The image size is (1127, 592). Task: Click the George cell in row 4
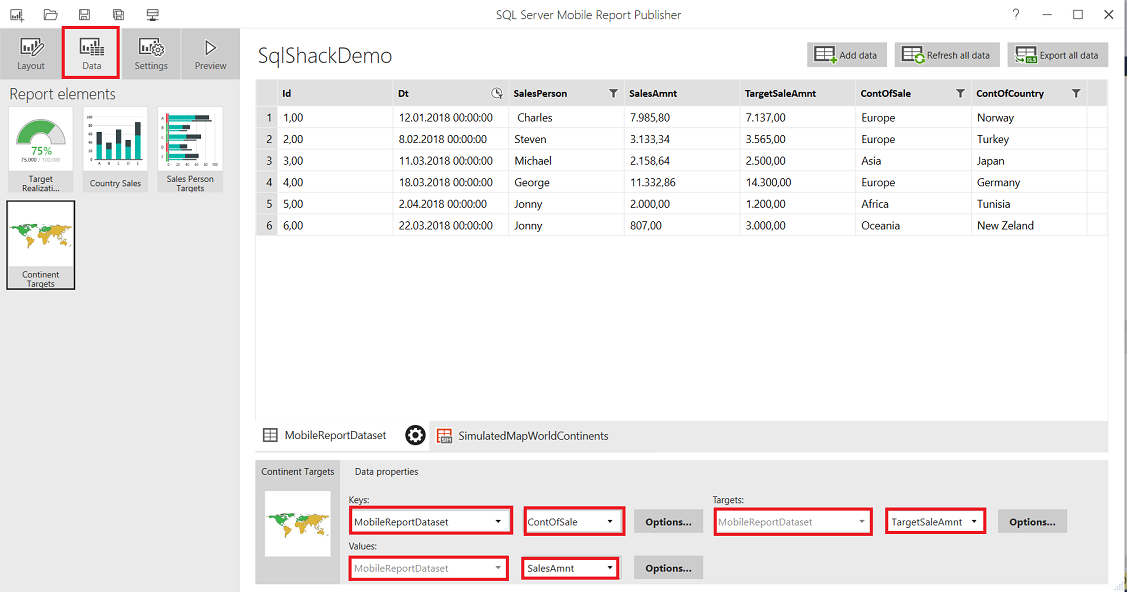point(566,182)
